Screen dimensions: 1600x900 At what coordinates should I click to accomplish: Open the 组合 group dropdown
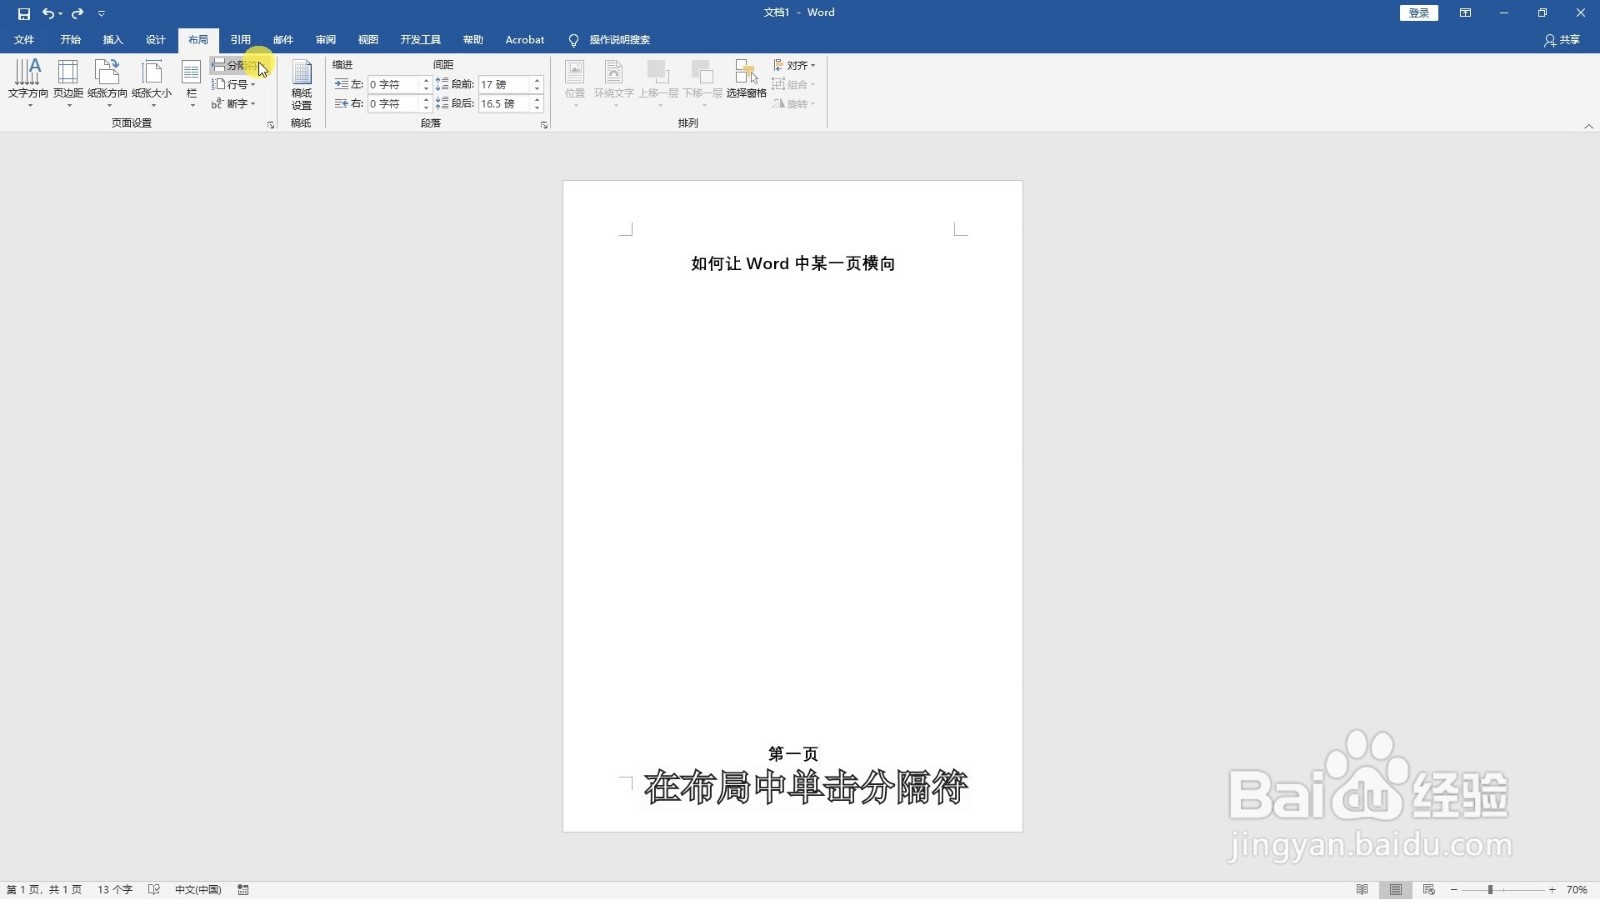[x=795, y=84]
